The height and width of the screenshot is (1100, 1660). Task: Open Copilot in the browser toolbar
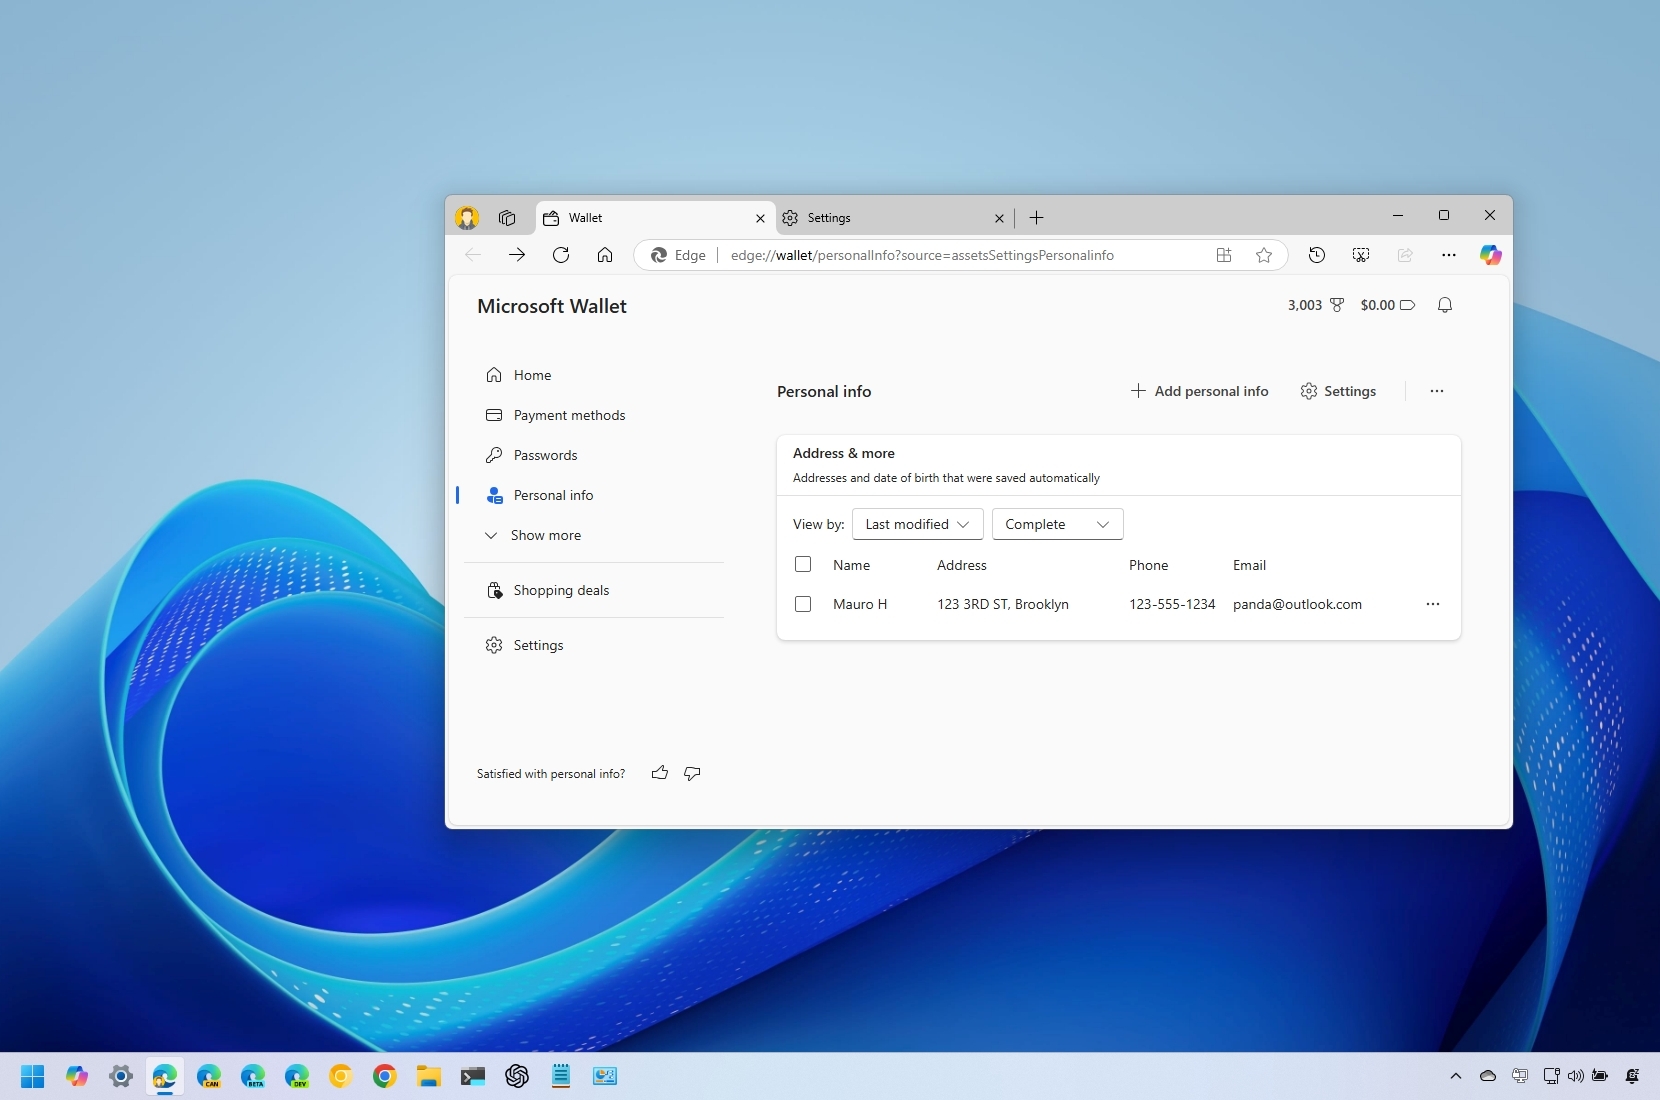(x=1490, y=255)
